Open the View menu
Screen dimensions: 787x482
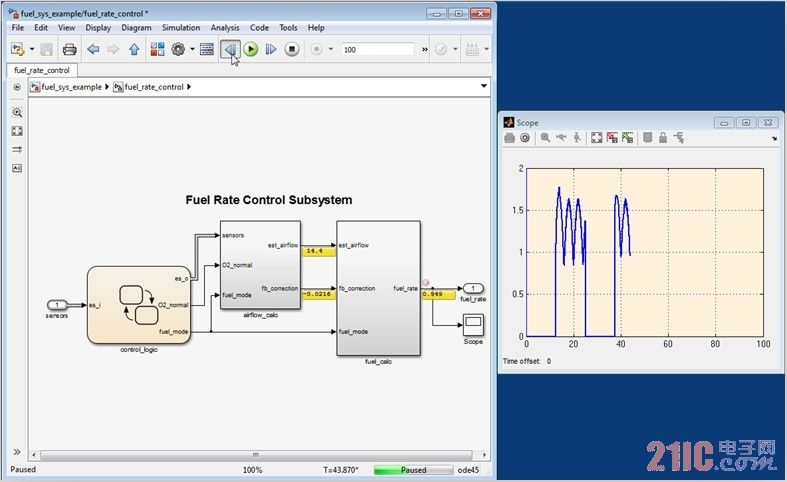[67, 28]
